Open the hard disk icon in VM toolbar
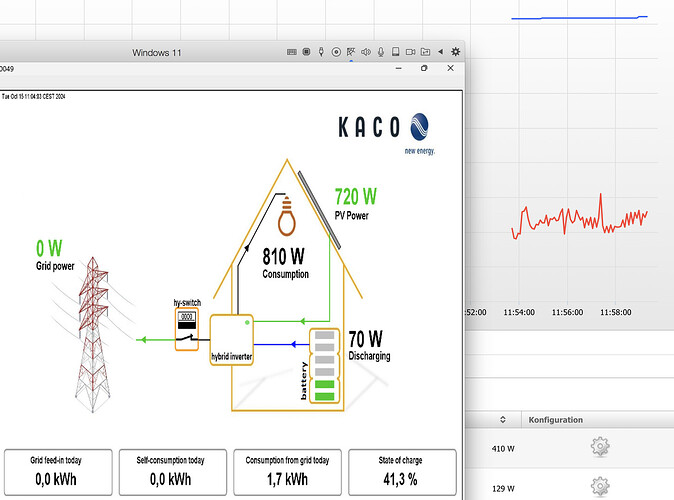This screenshot has height=500, width=674. [x=395, y=52]
